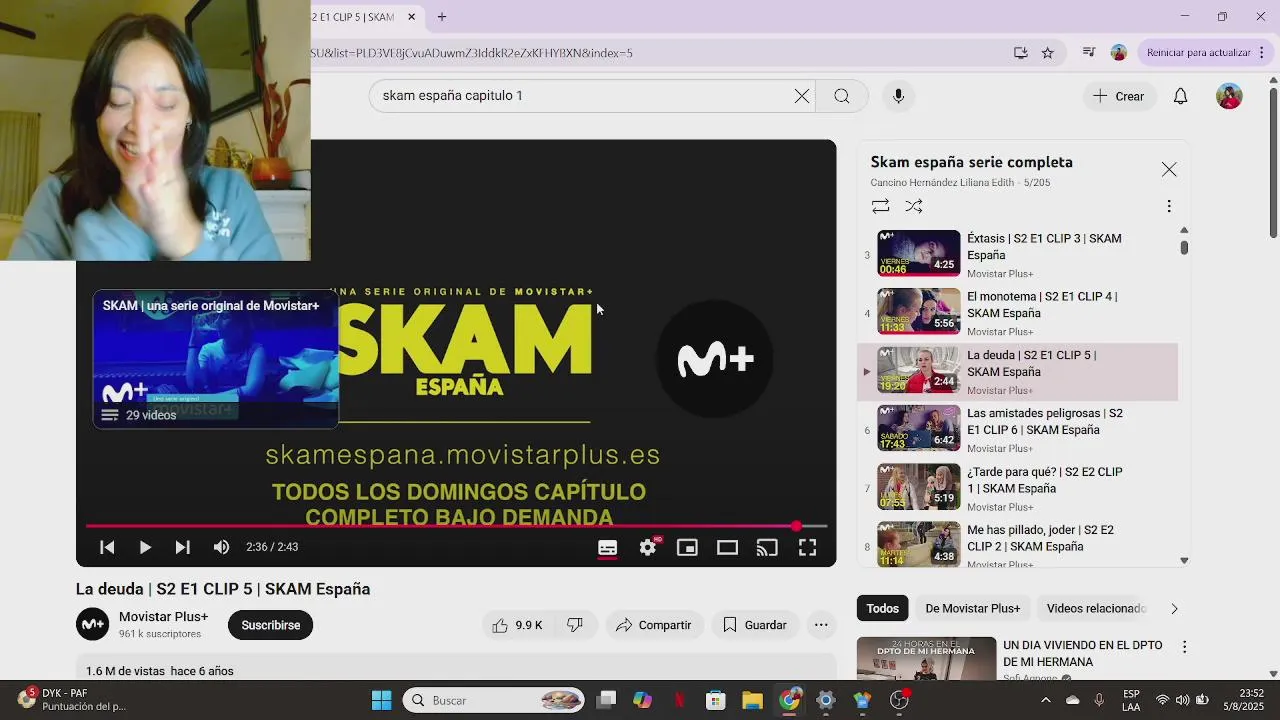
Task: Select the Todos filter chip
Action: click(x=882, y=608)
